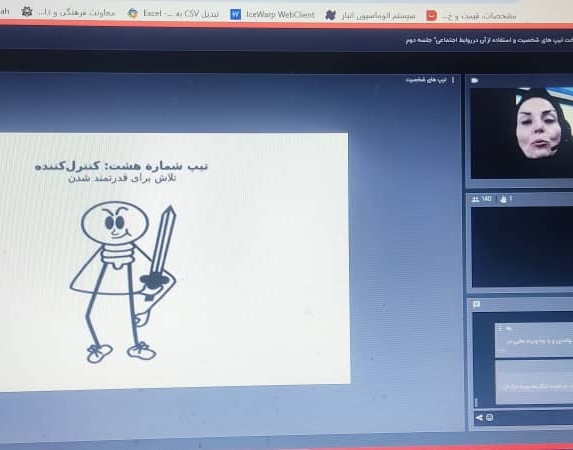Click the empty attendees panel area

point(522,247)
